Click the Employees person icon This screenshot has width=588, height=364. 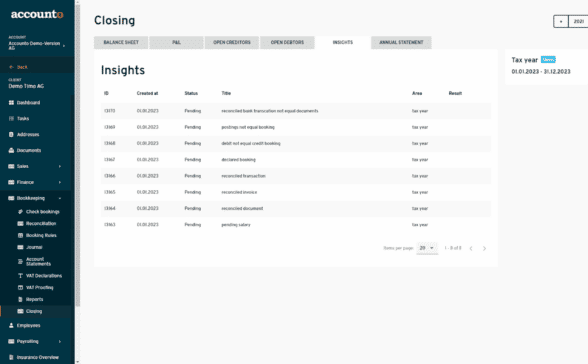(x=11, y=325)
